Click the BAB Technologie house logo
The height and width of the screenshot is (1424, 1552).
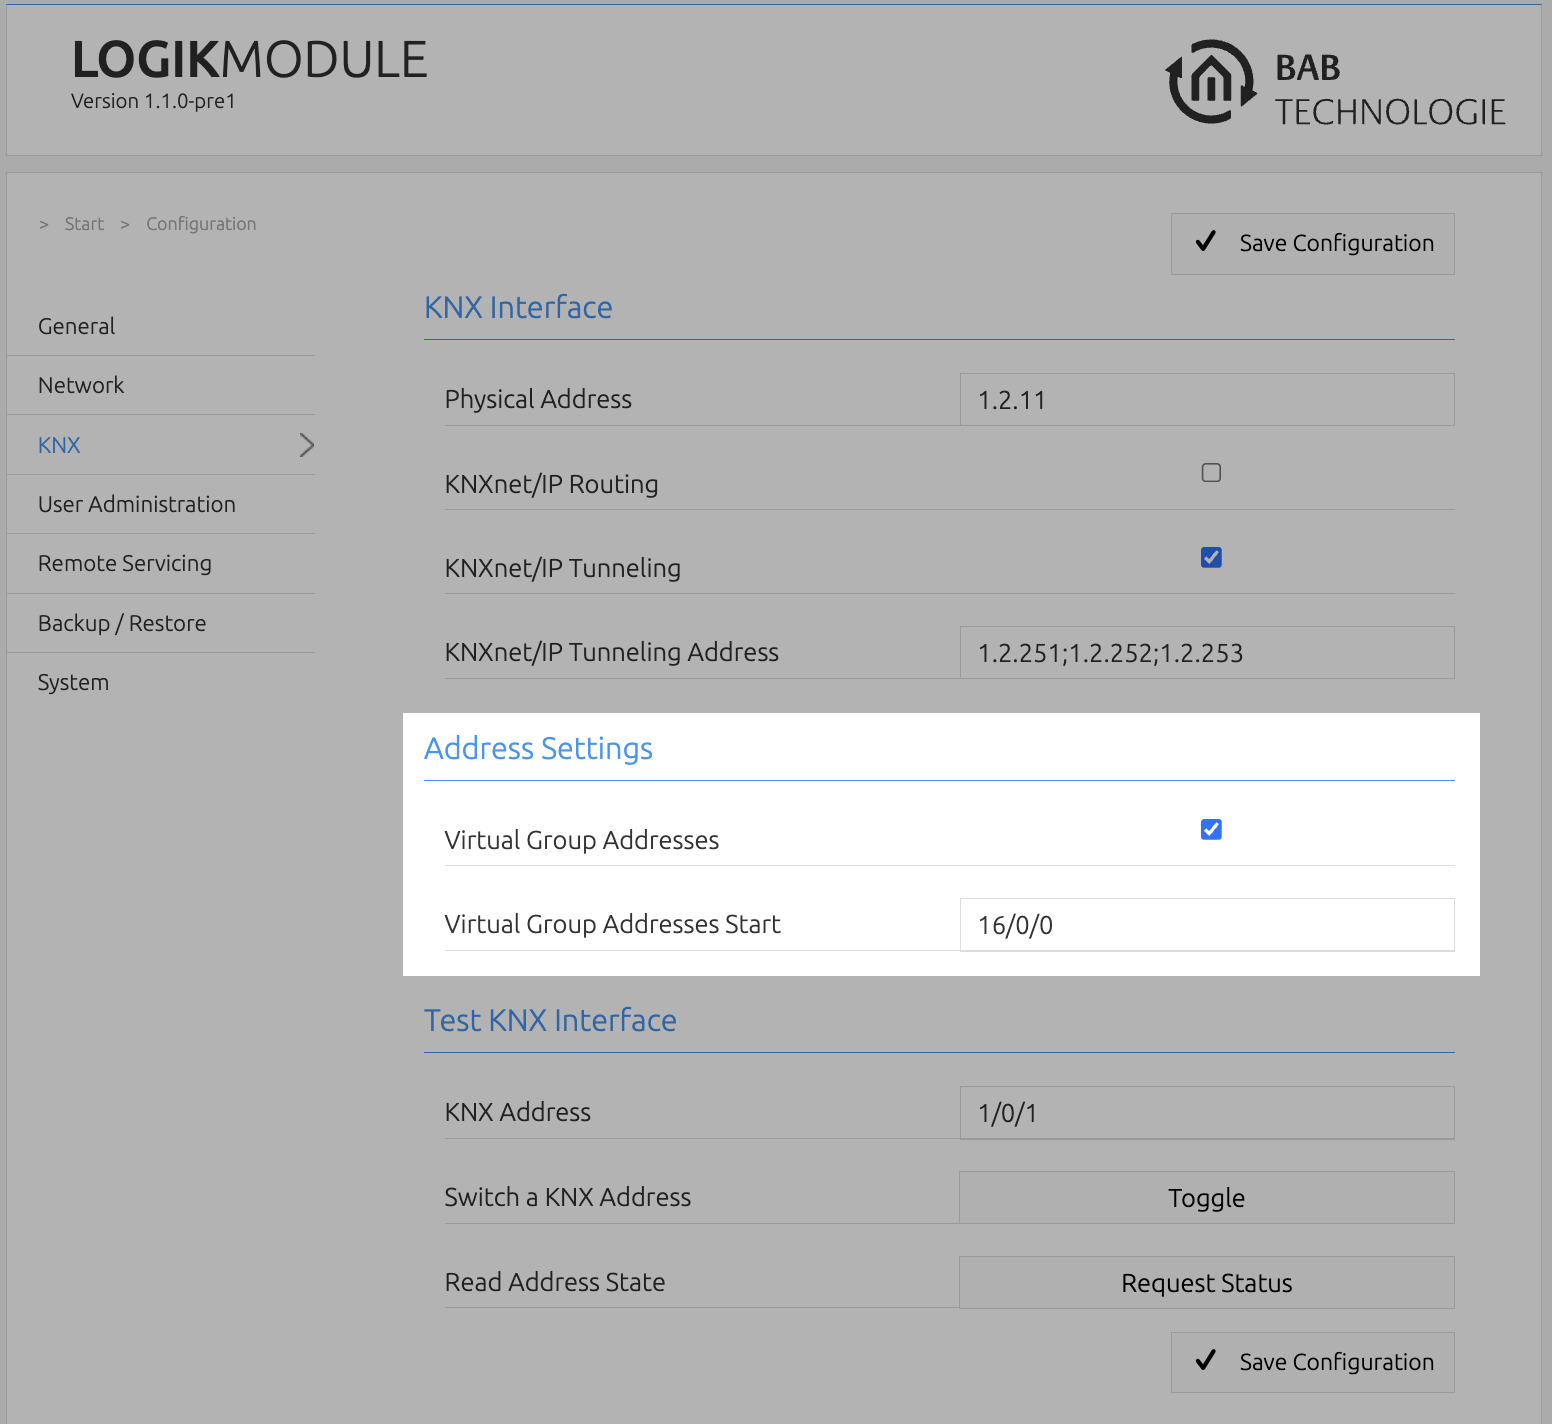click(1211, 82)
